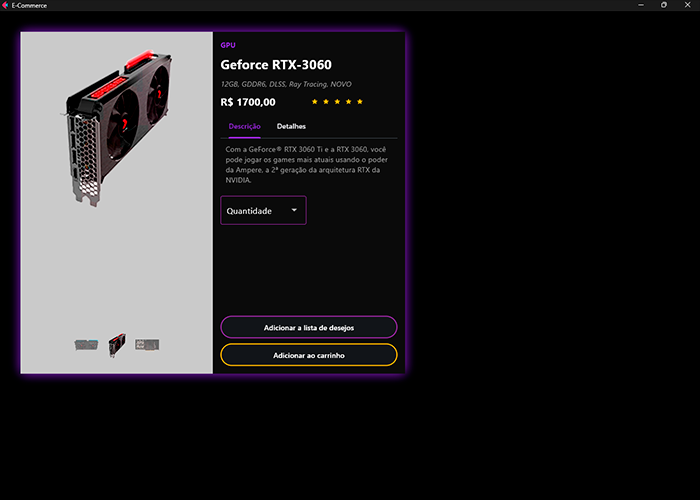Click Adicionar a lista de desejos button
The image size is (700, 500).
[309, 328]
